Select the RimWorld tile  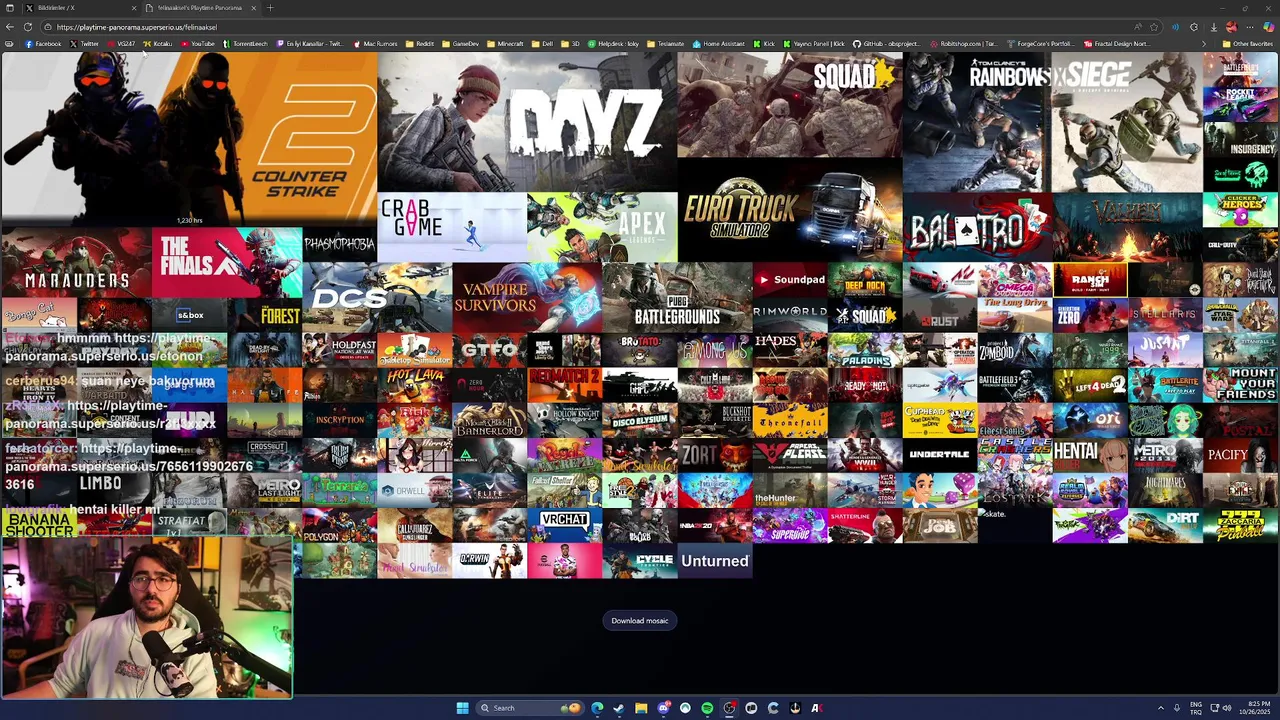tap(790, 314)
